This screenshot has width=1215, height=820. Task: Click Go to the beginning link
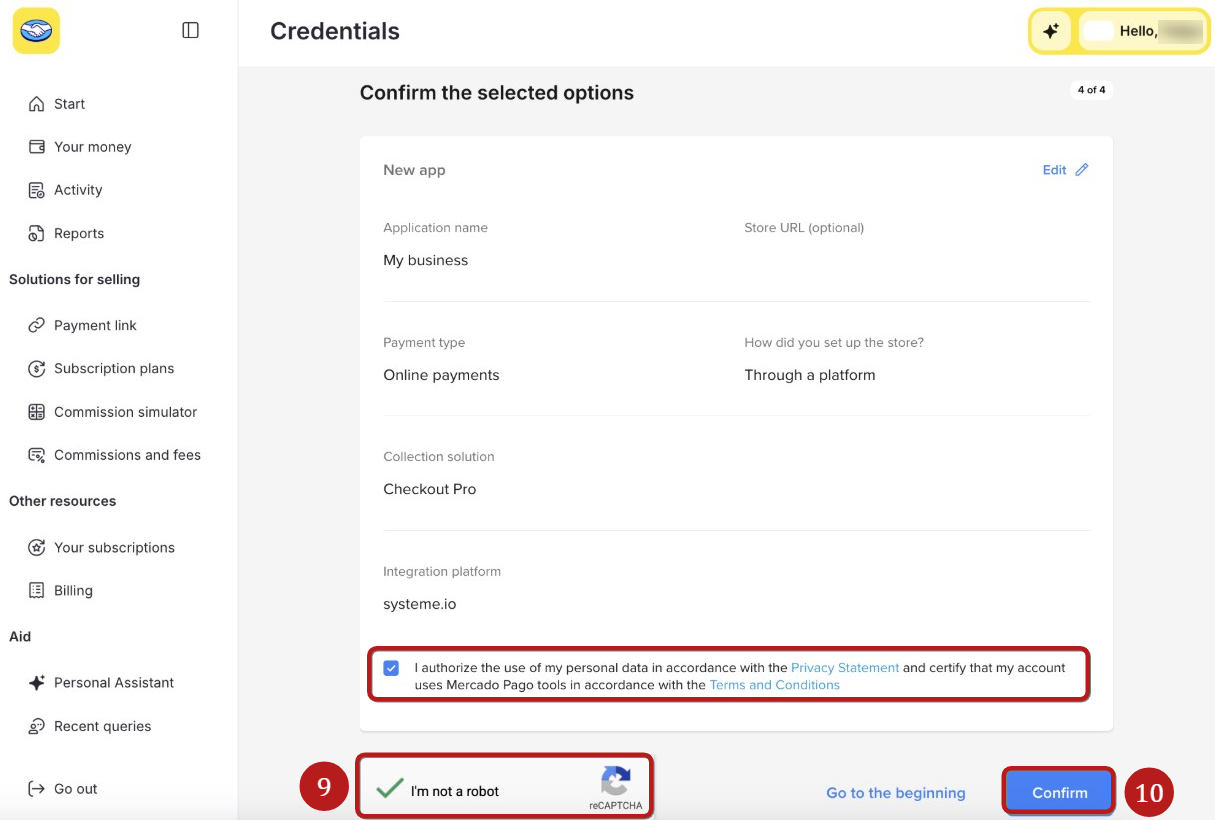pyautogui.click(x=896, y=793)
